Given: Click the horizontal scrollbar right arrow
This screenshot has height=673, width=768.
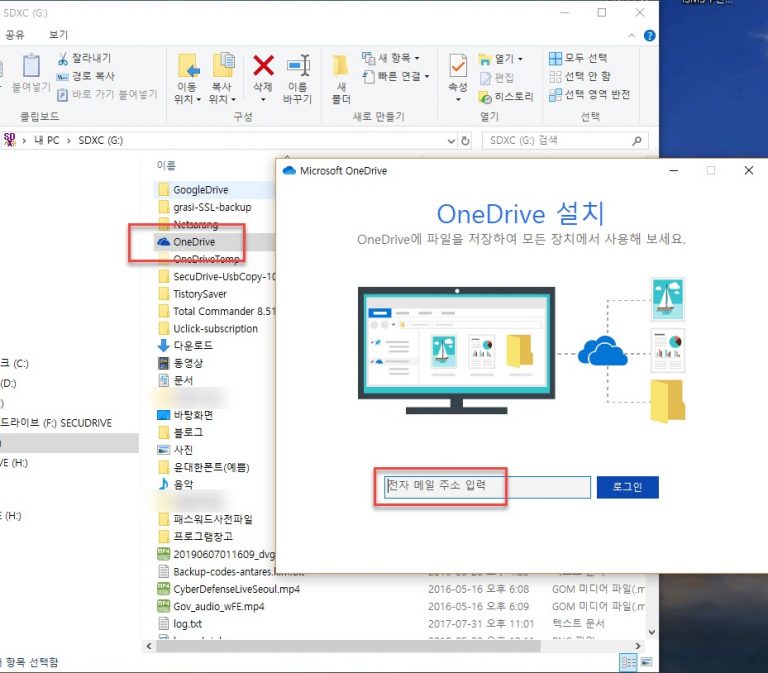Looking at the screenshot, I should (x=638, y=647).
